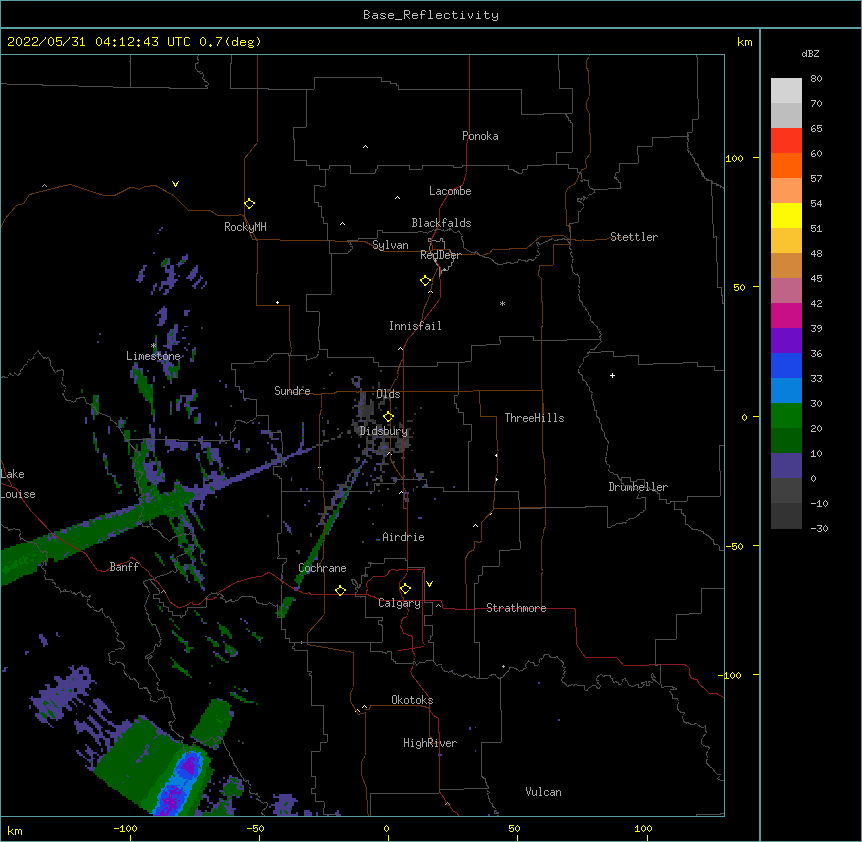Click the ThreeHills label
862x842 pixels.
tap(534, 418)
